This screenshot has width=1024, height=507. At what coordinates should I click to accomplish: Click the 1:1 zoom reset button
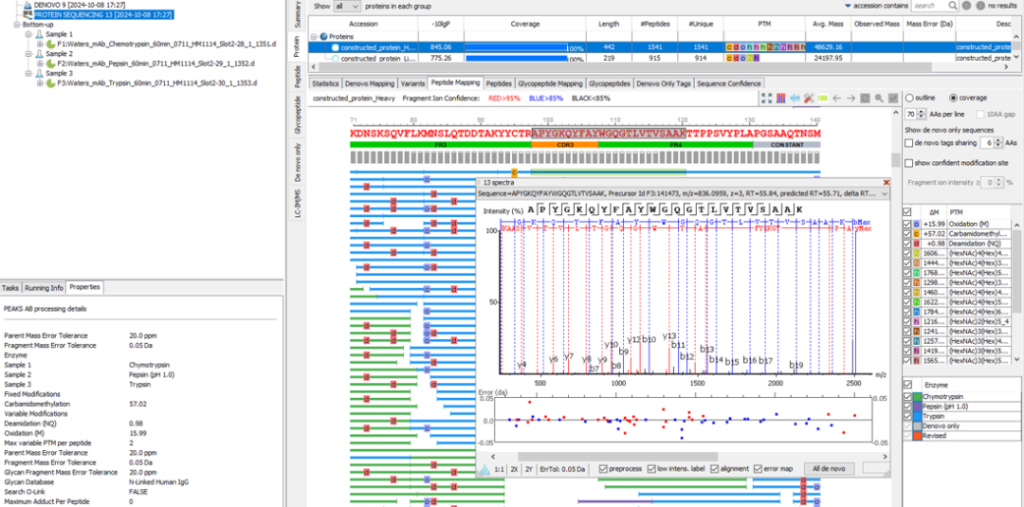tap(498, 468)
